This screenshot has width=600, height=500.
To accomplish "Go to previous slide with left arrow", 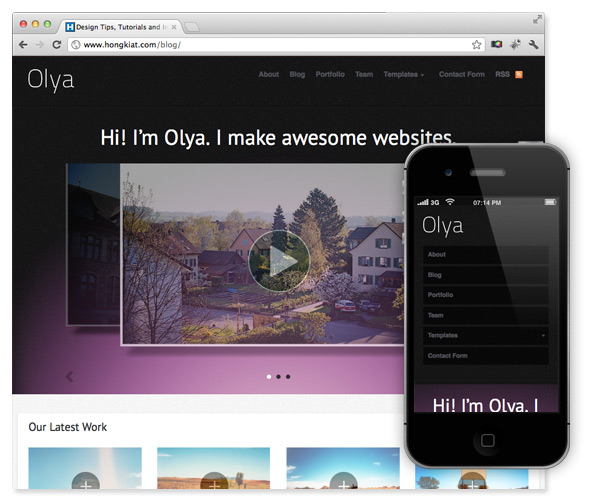I will 69,376.
